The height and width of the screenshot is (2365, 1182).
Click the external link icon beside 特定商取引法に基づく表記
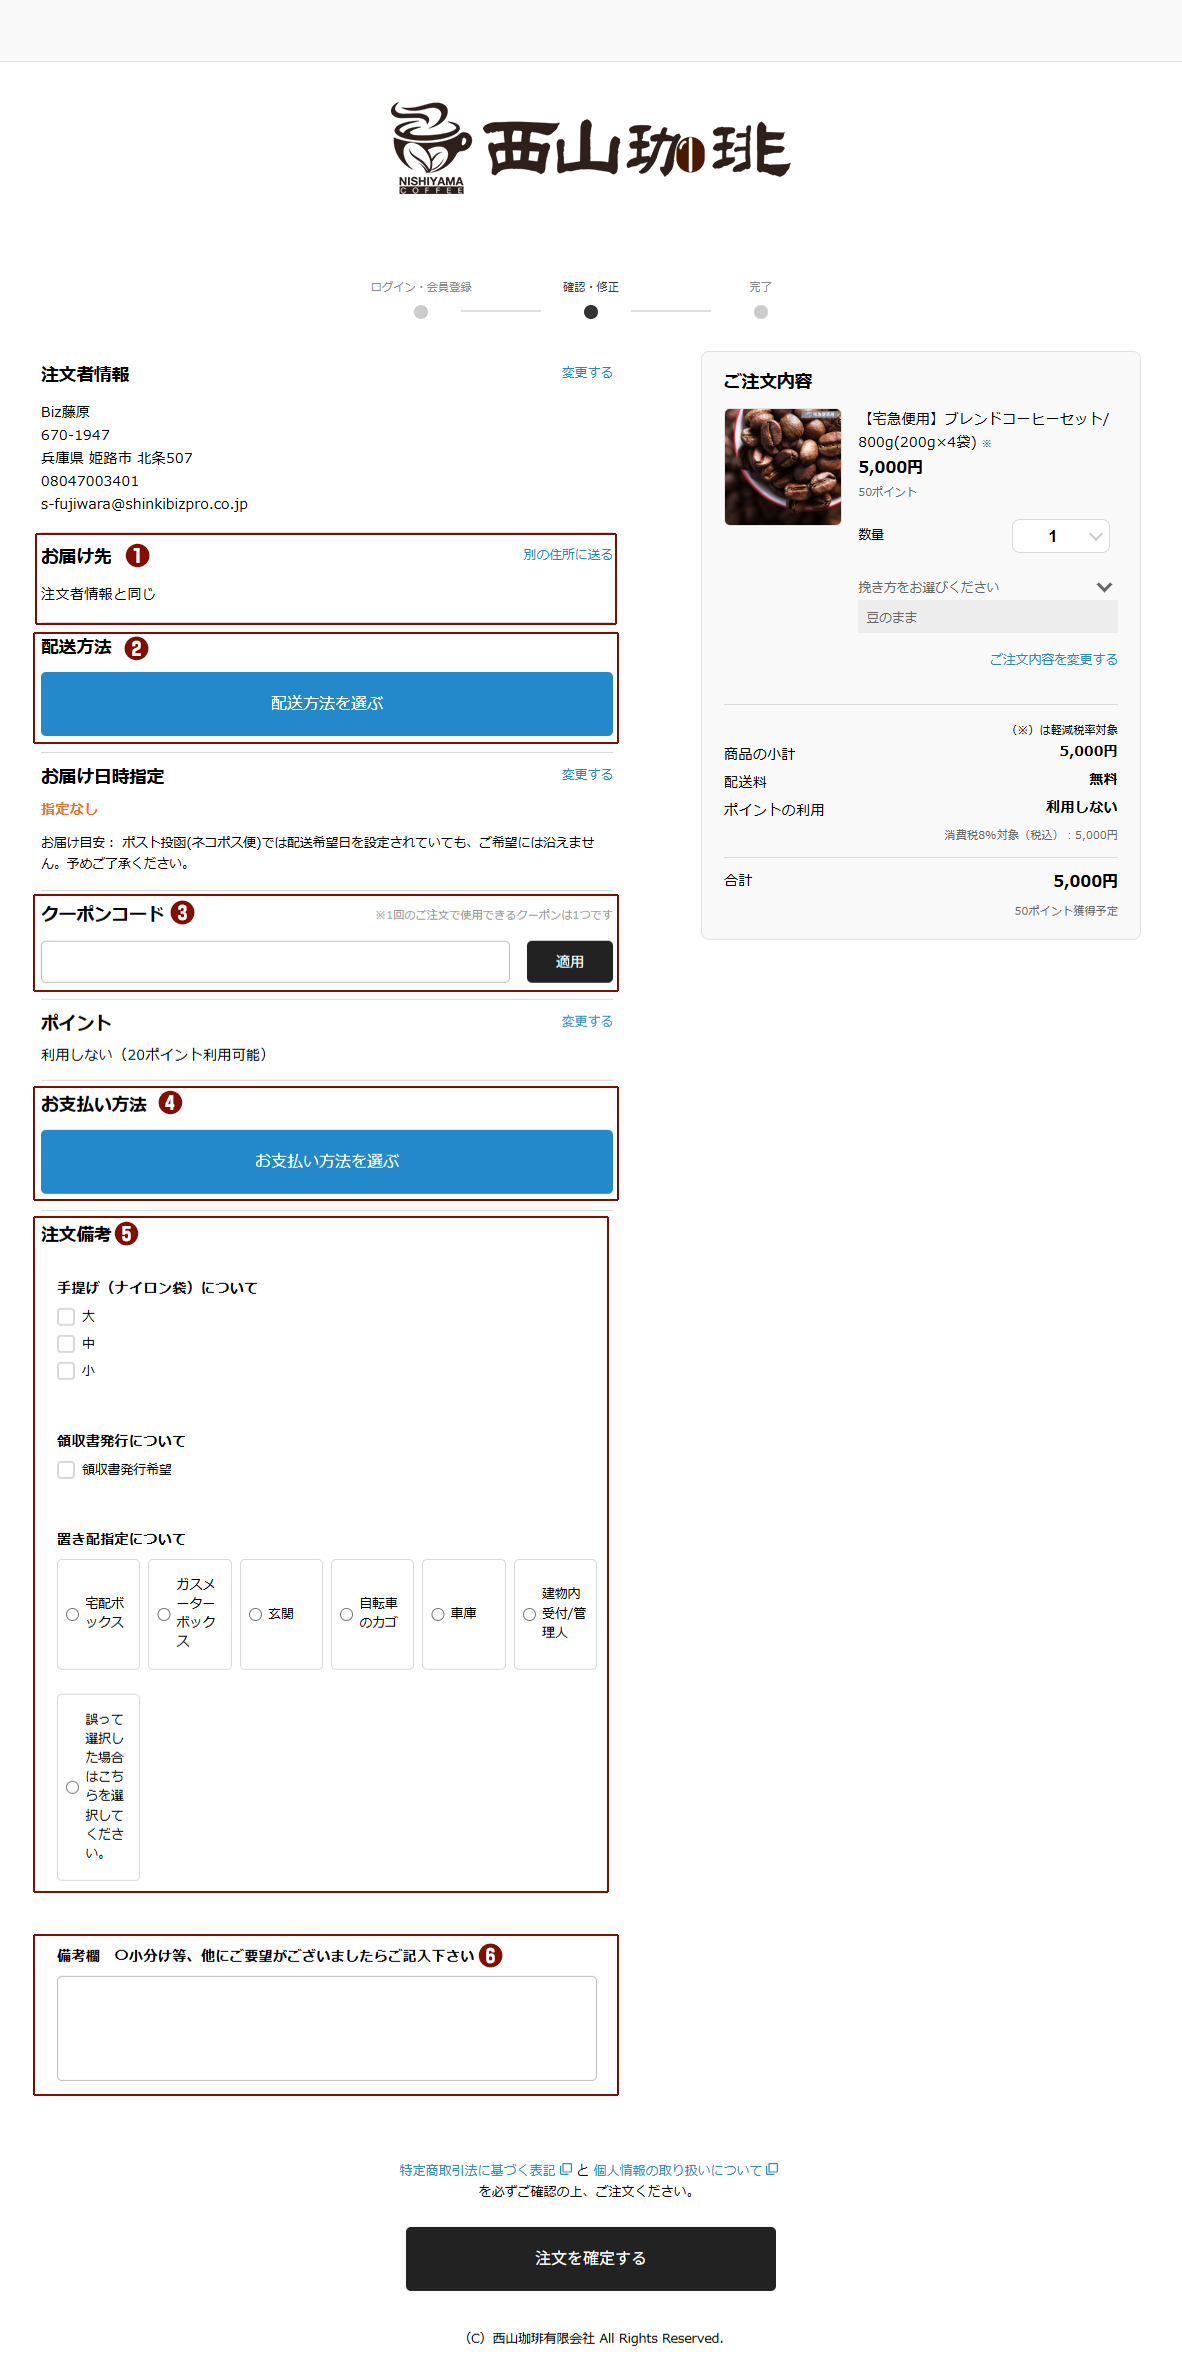[566, 2169]
